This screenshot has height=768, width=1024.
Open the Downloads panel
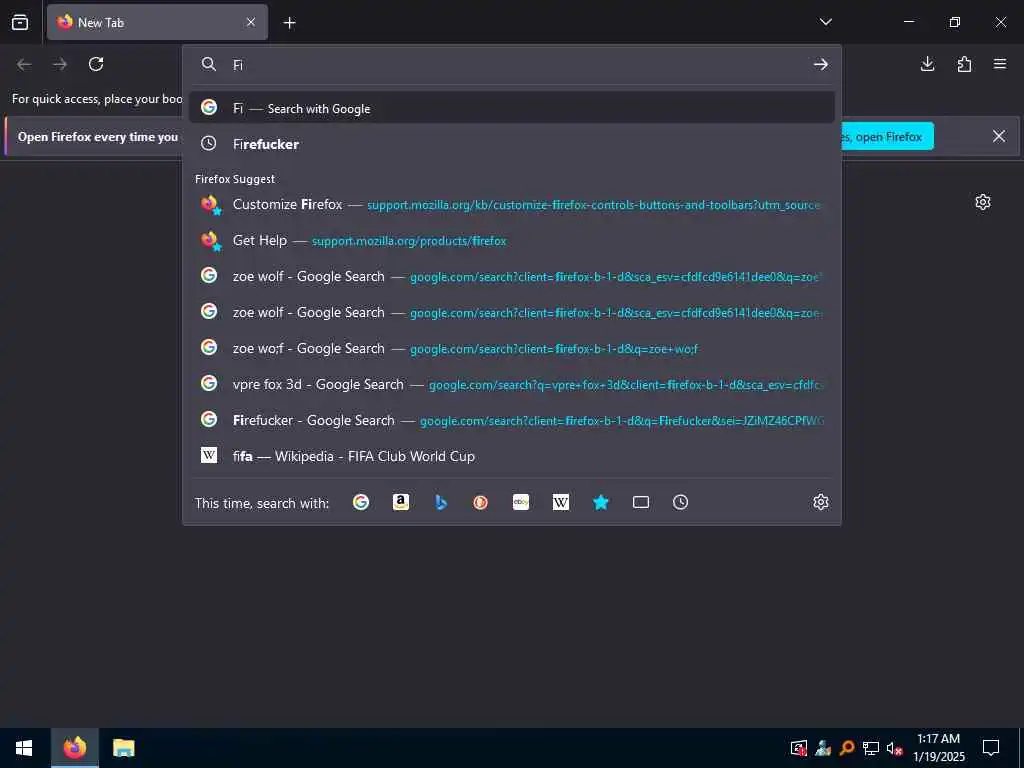pos(927,64)
